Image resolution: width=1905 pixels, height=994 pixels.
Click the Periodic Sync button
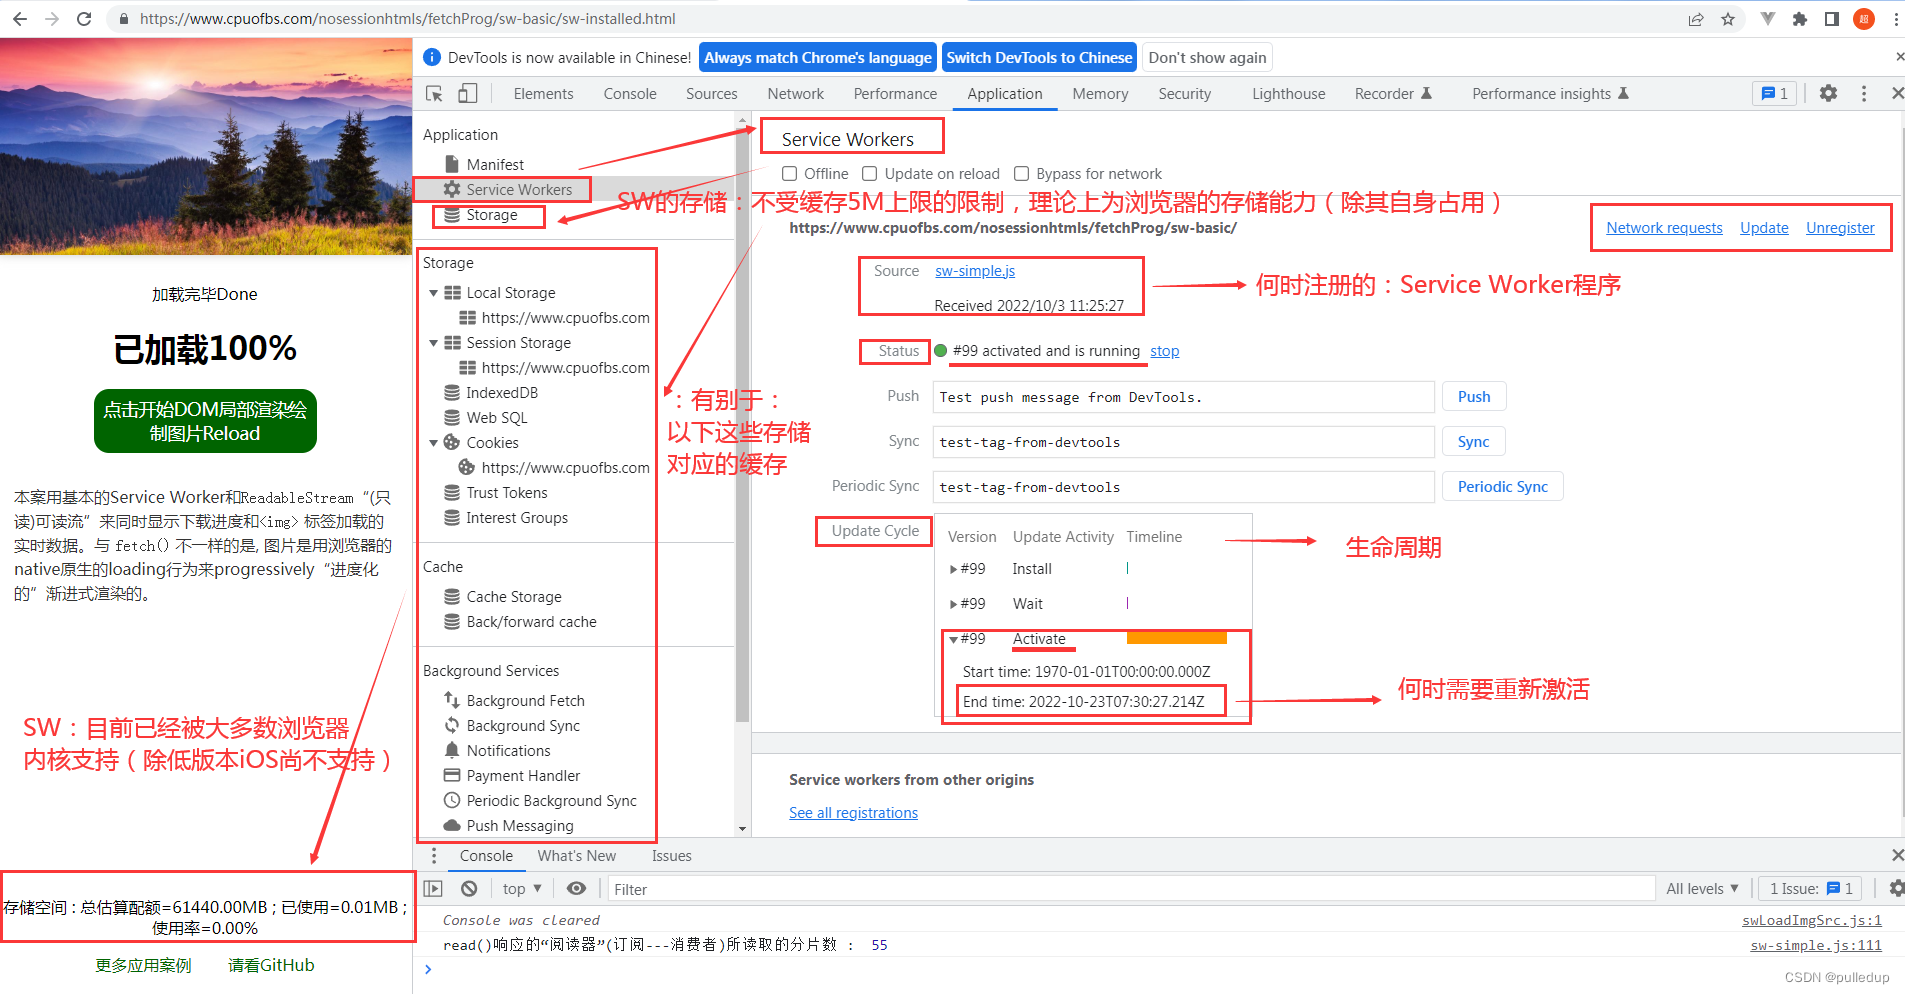(1502, 487)
